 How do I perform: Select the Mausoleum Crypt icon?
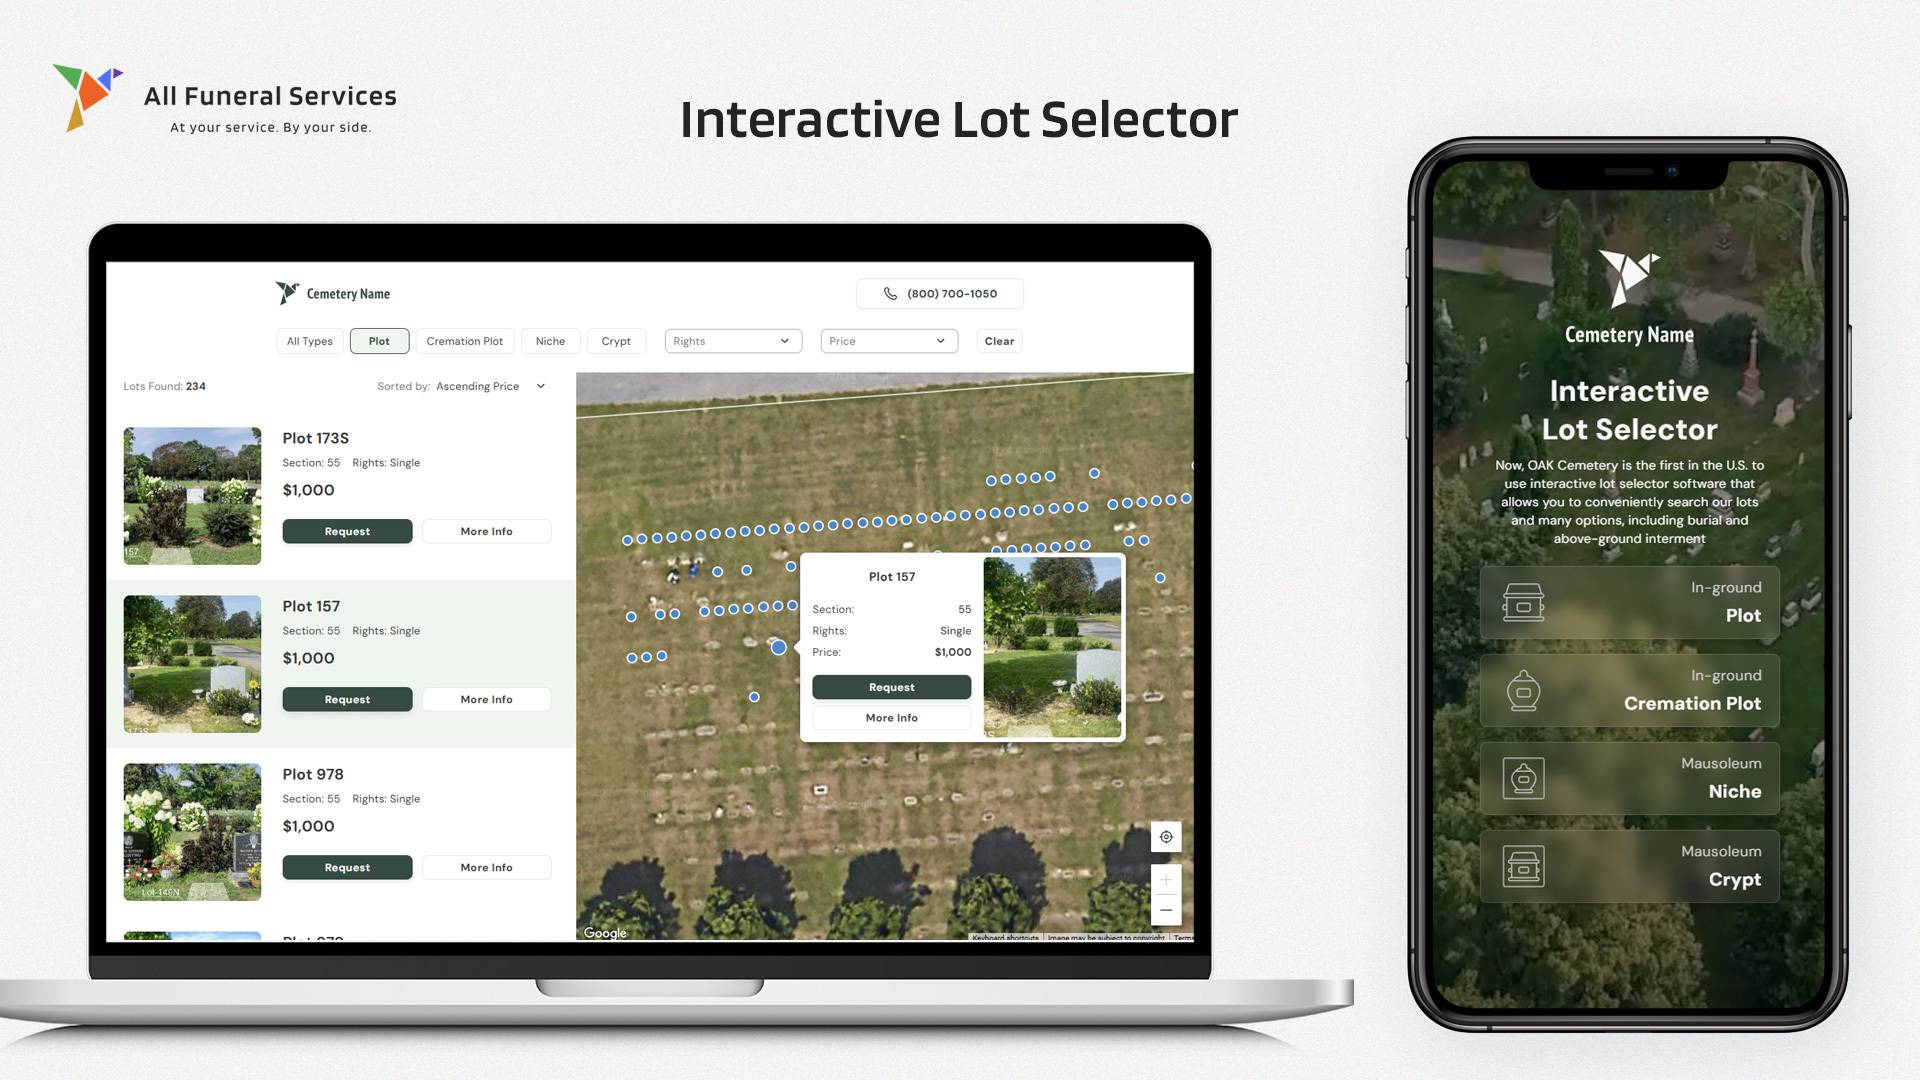click(1524, 864)
